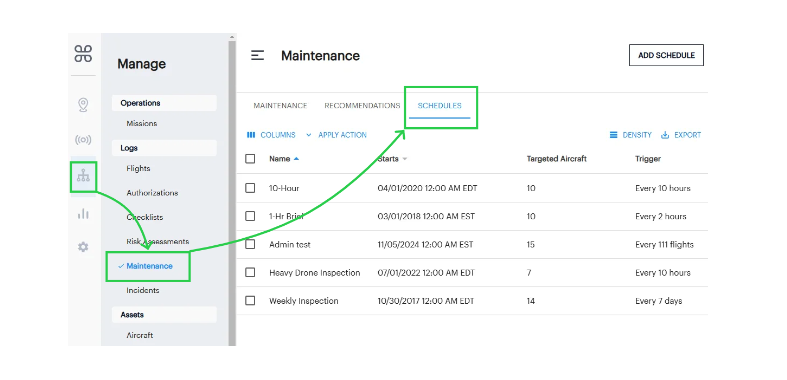Click the Add Schedule button
Screen dimensions: 787x380
666,55
